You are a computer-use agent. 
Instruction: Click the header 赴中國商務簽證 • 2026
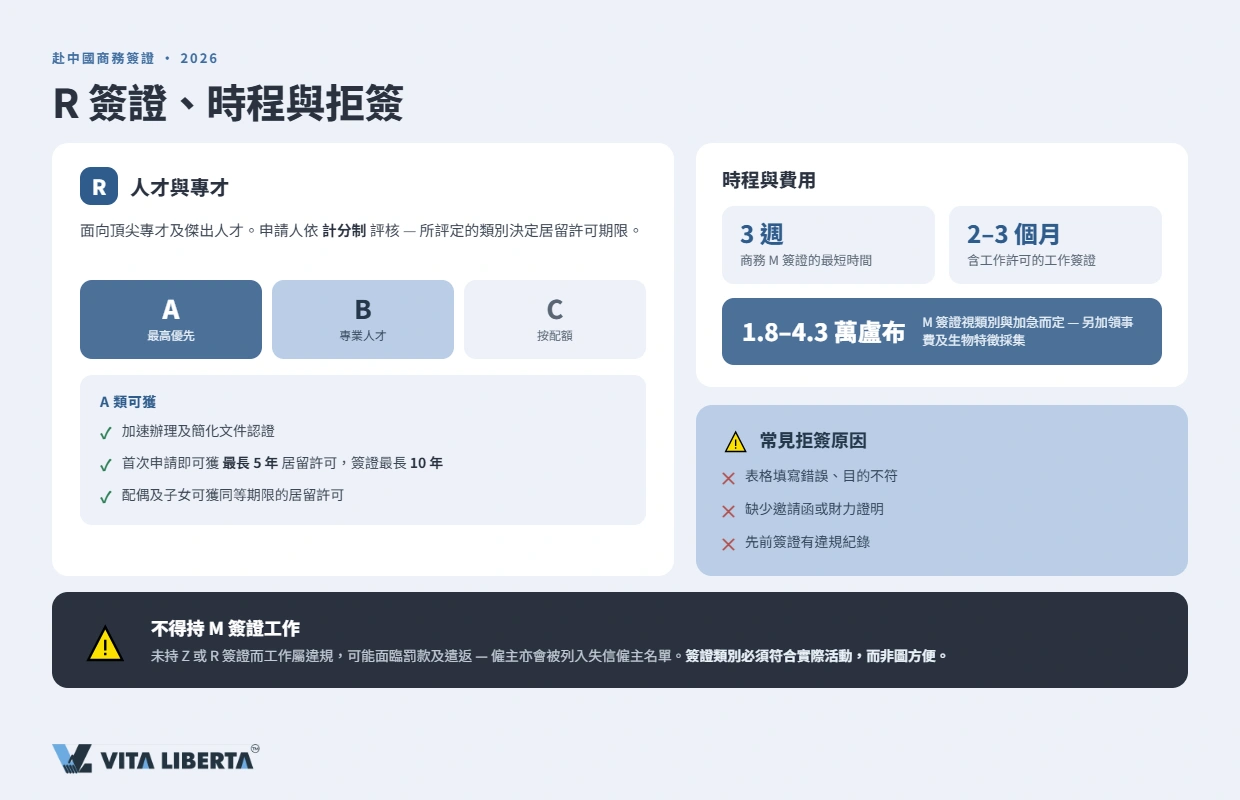tap(135, 58)
